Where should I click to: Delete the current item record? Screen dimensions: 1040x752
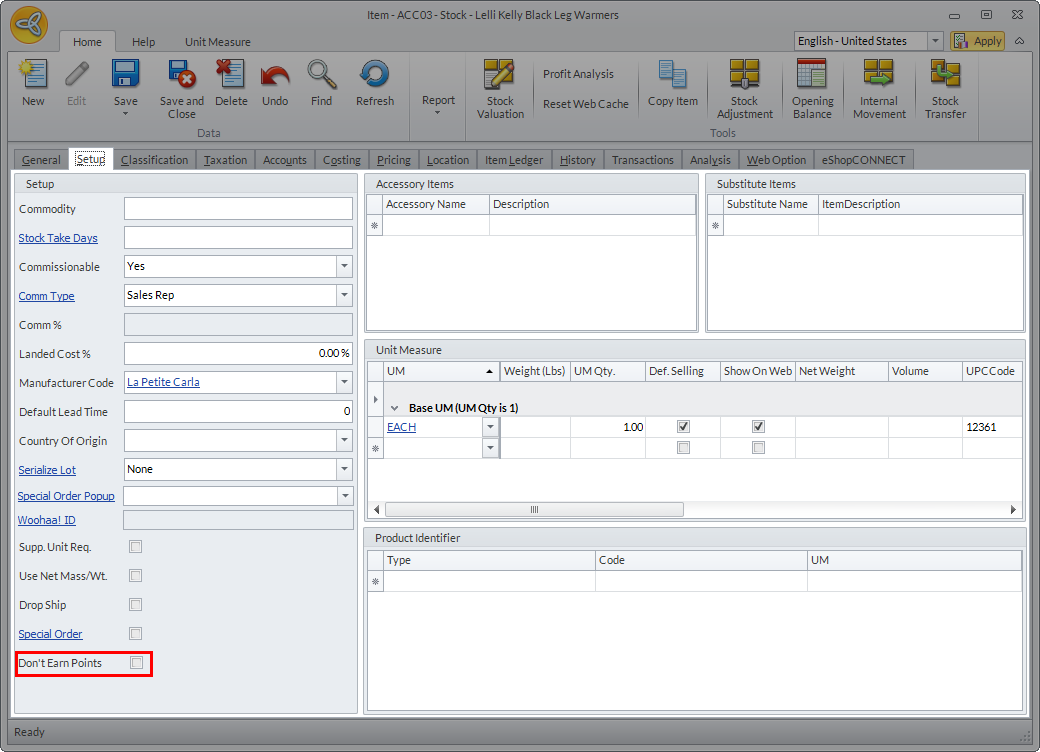tap(231, 82)
